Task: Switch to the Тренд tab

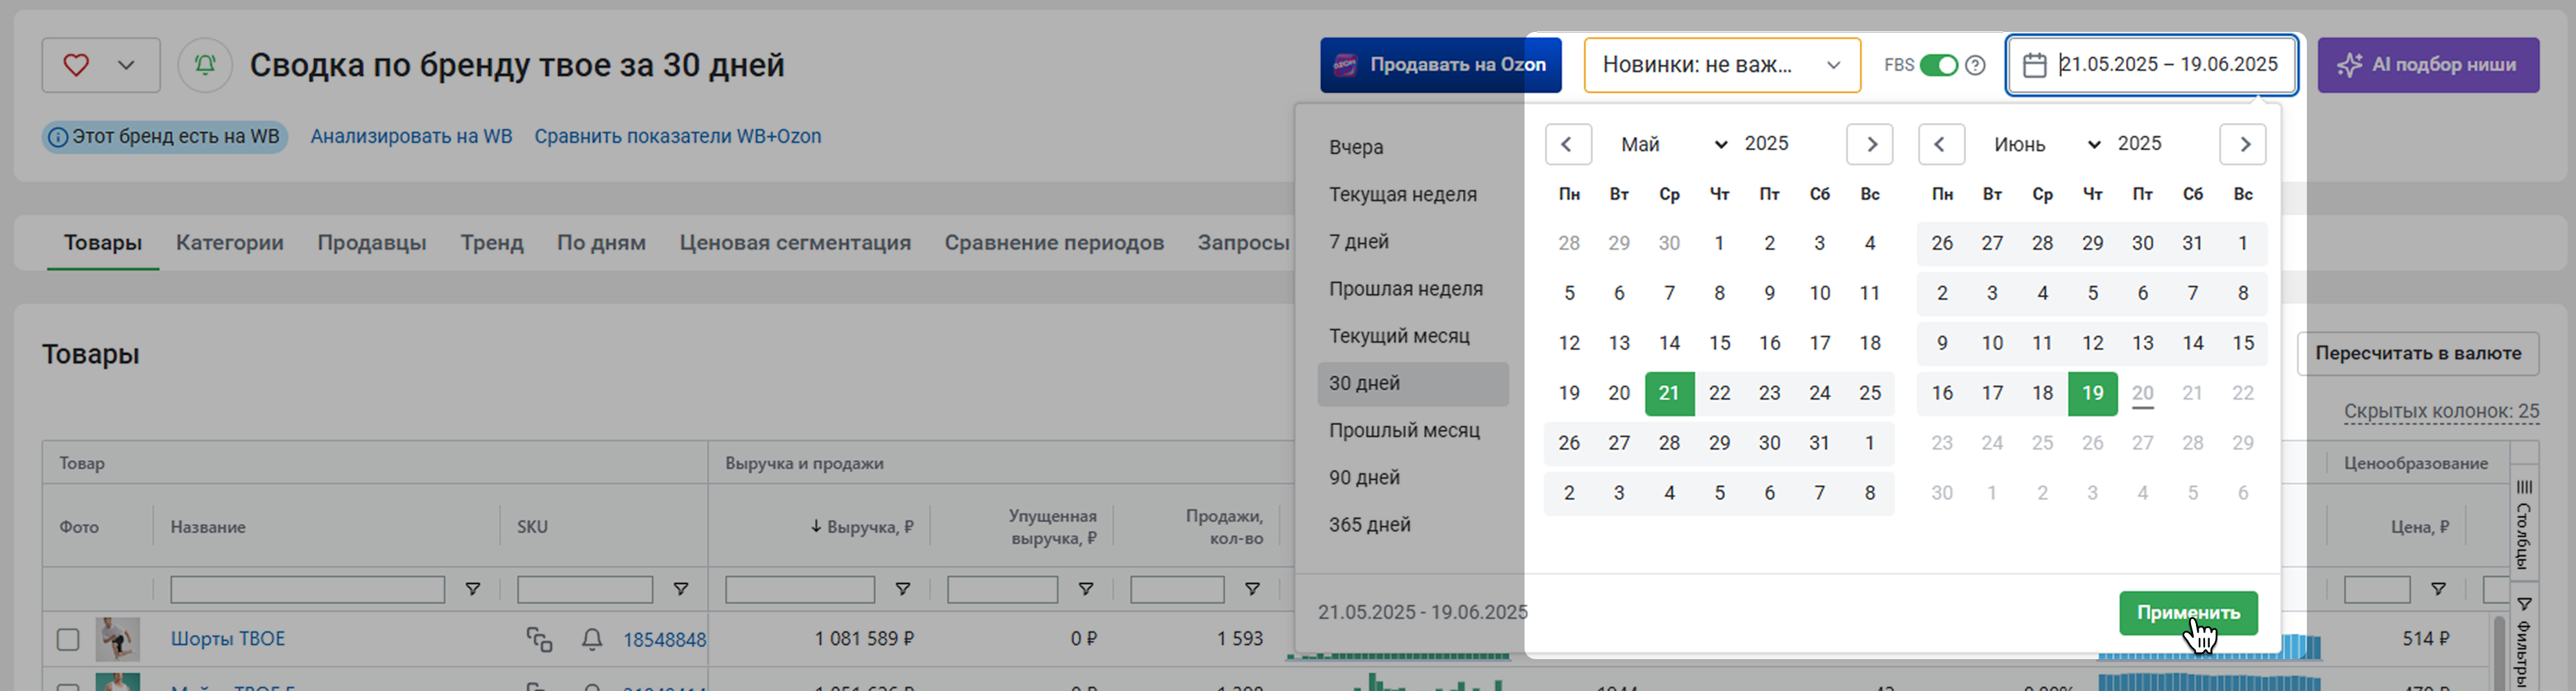Action: [492, 243]
